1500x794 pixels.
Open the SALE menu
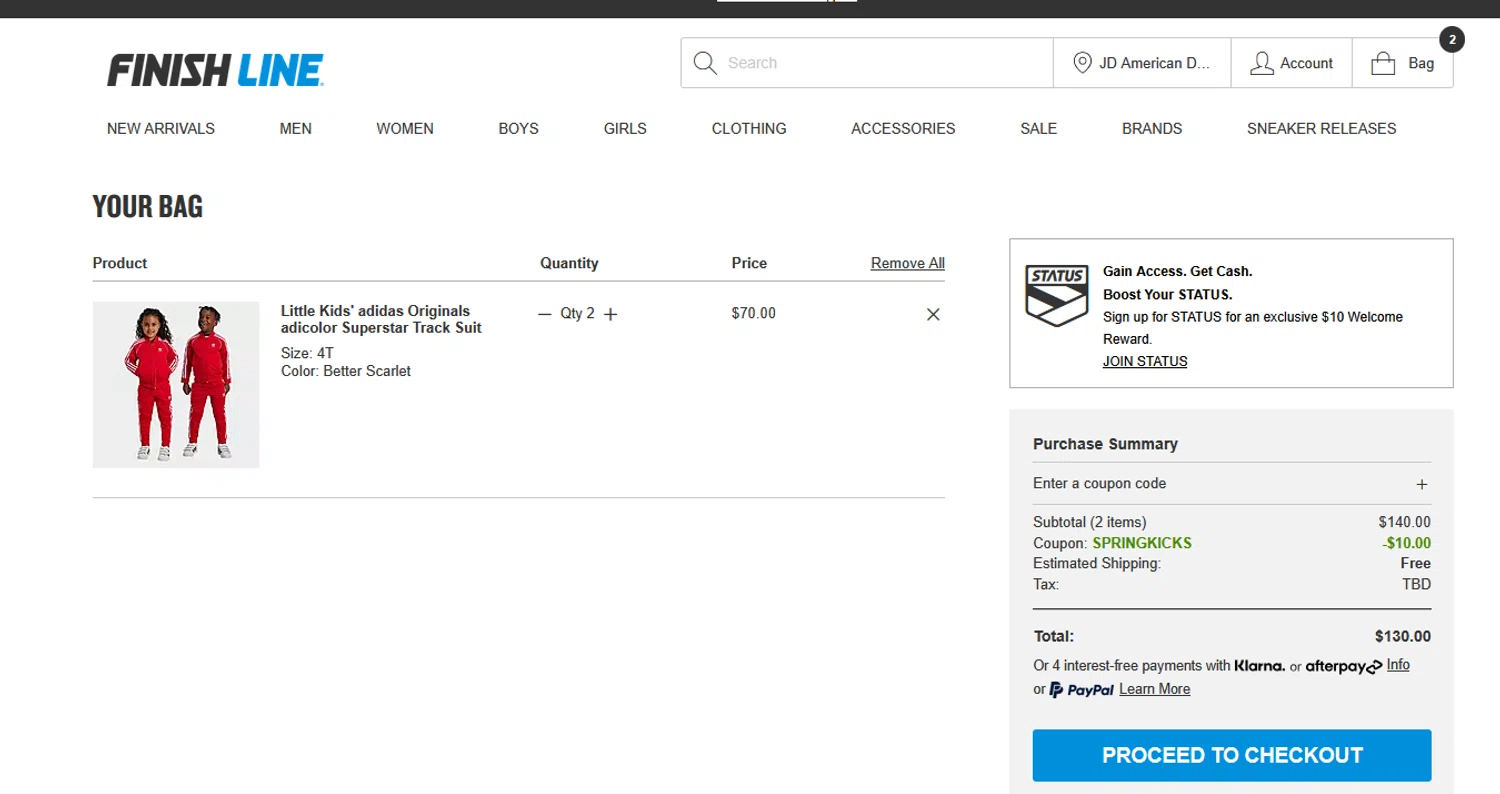click(x=1038, y=128)
